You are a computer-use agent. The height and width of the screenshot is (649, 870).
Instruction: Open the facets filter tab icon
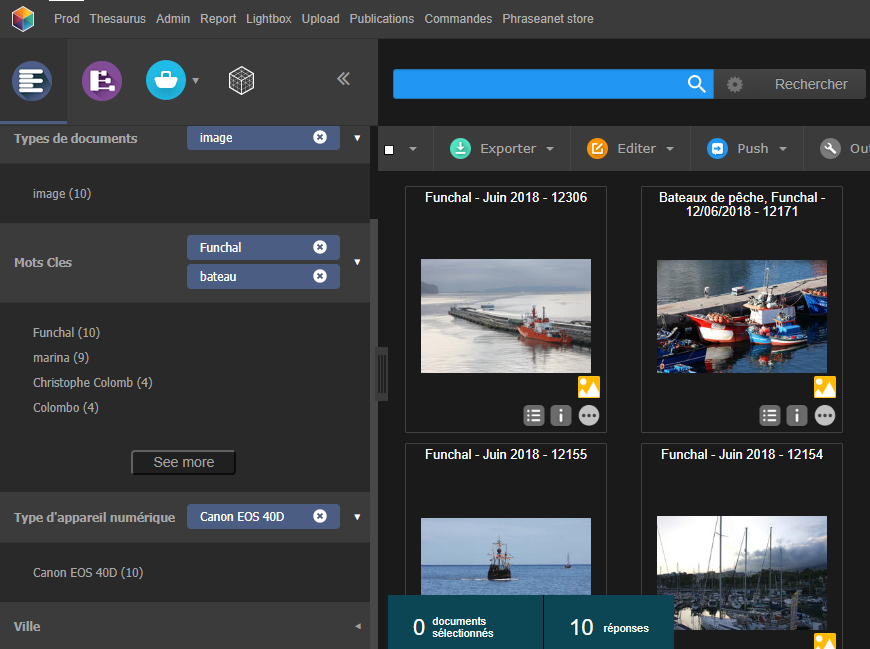coord(32,80)
